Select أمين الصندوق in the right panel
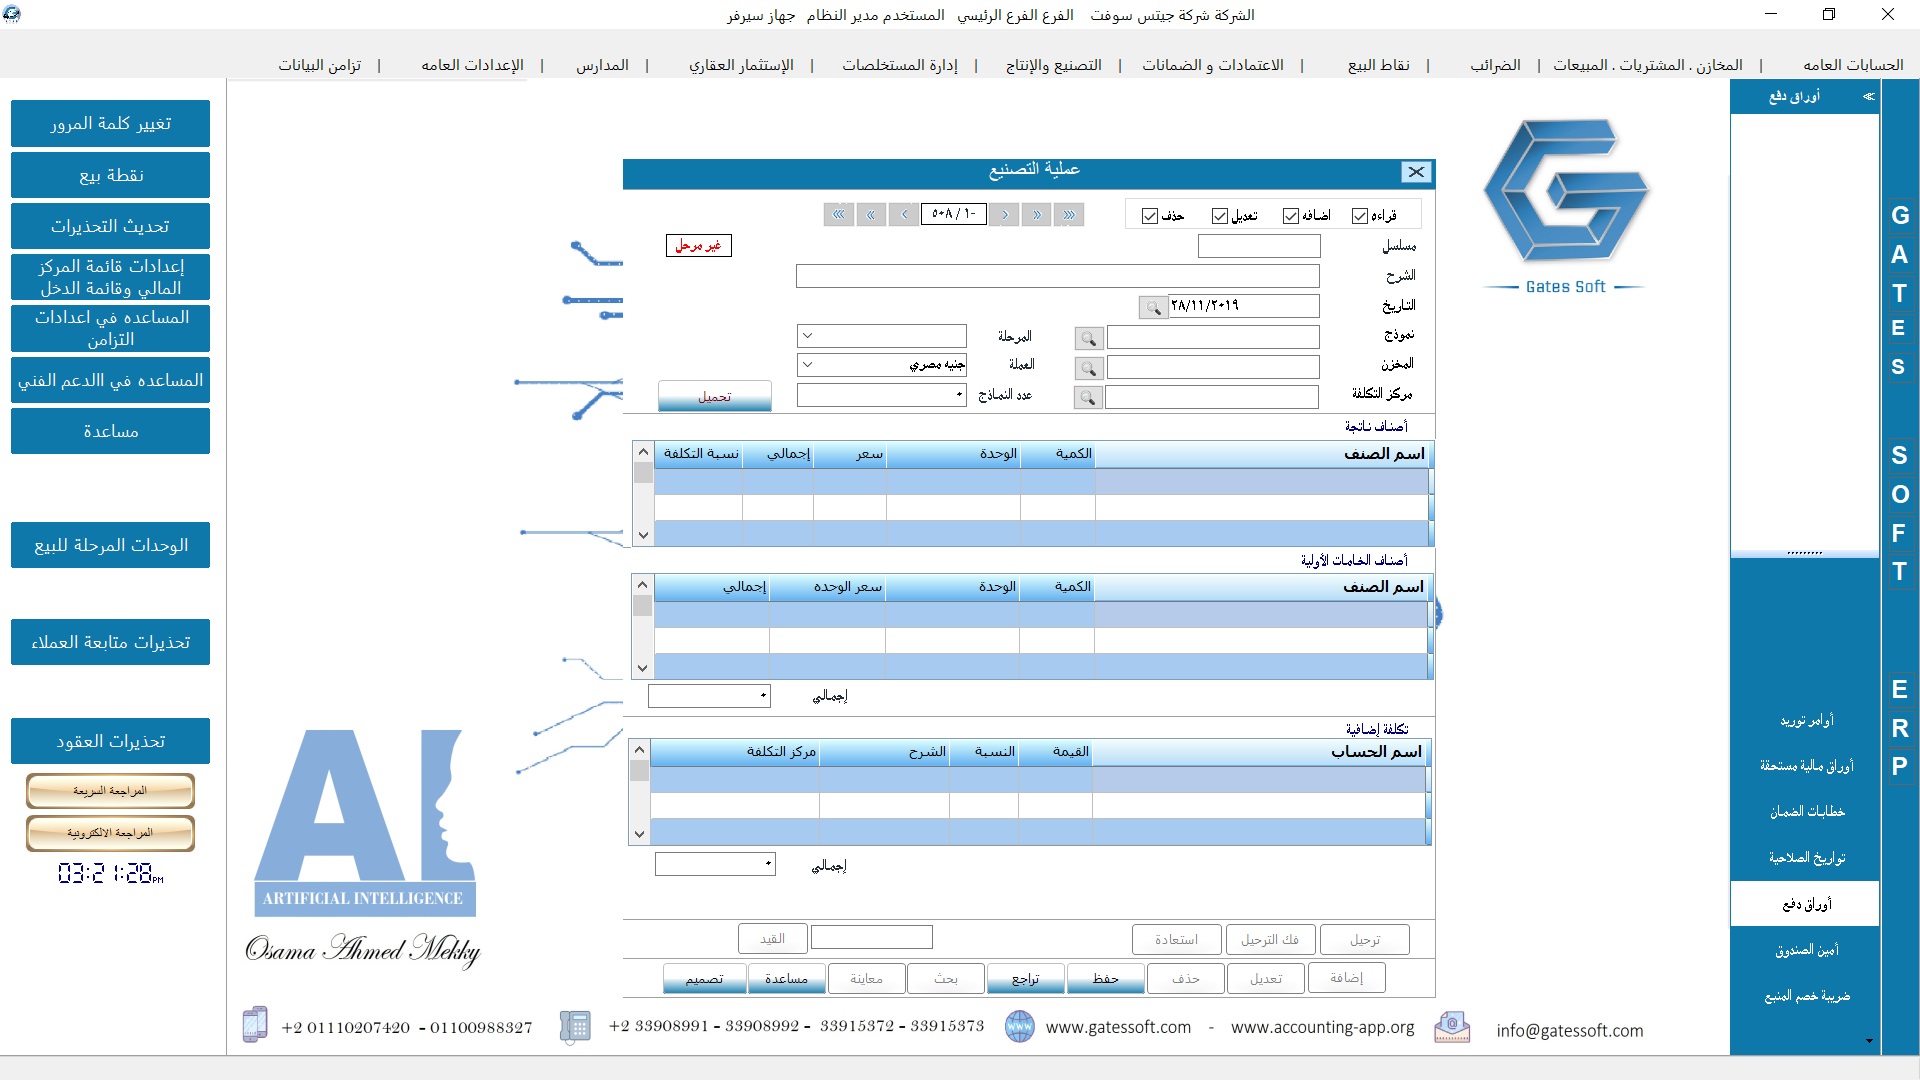Screen dimensions: 1920x1080 pyautogui.click(x=1806, y=950)
